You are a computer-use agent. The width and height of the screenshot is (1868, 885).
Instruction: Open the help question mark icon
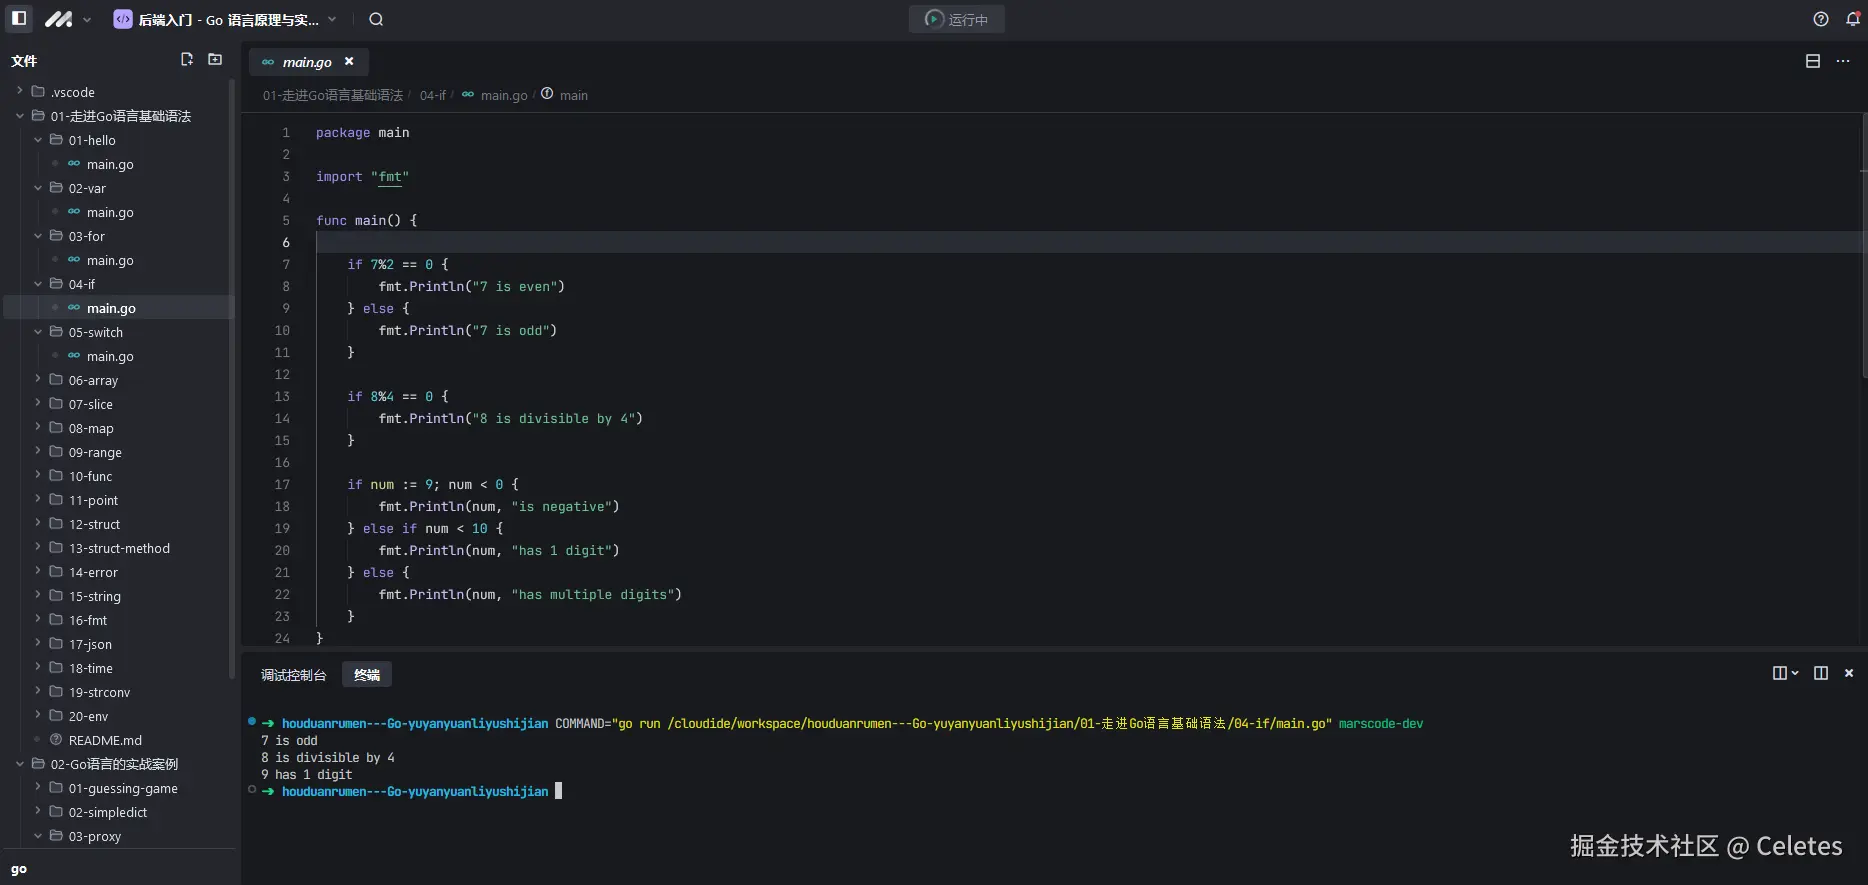click(1821, 19)
